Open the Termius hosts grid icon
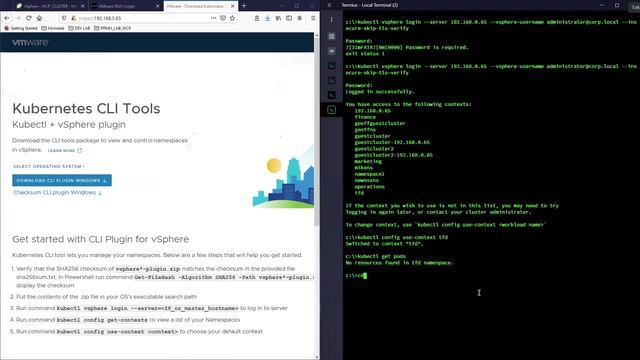Screen dimensions: 640x360 pyautogui.click(x=331, y=36)
